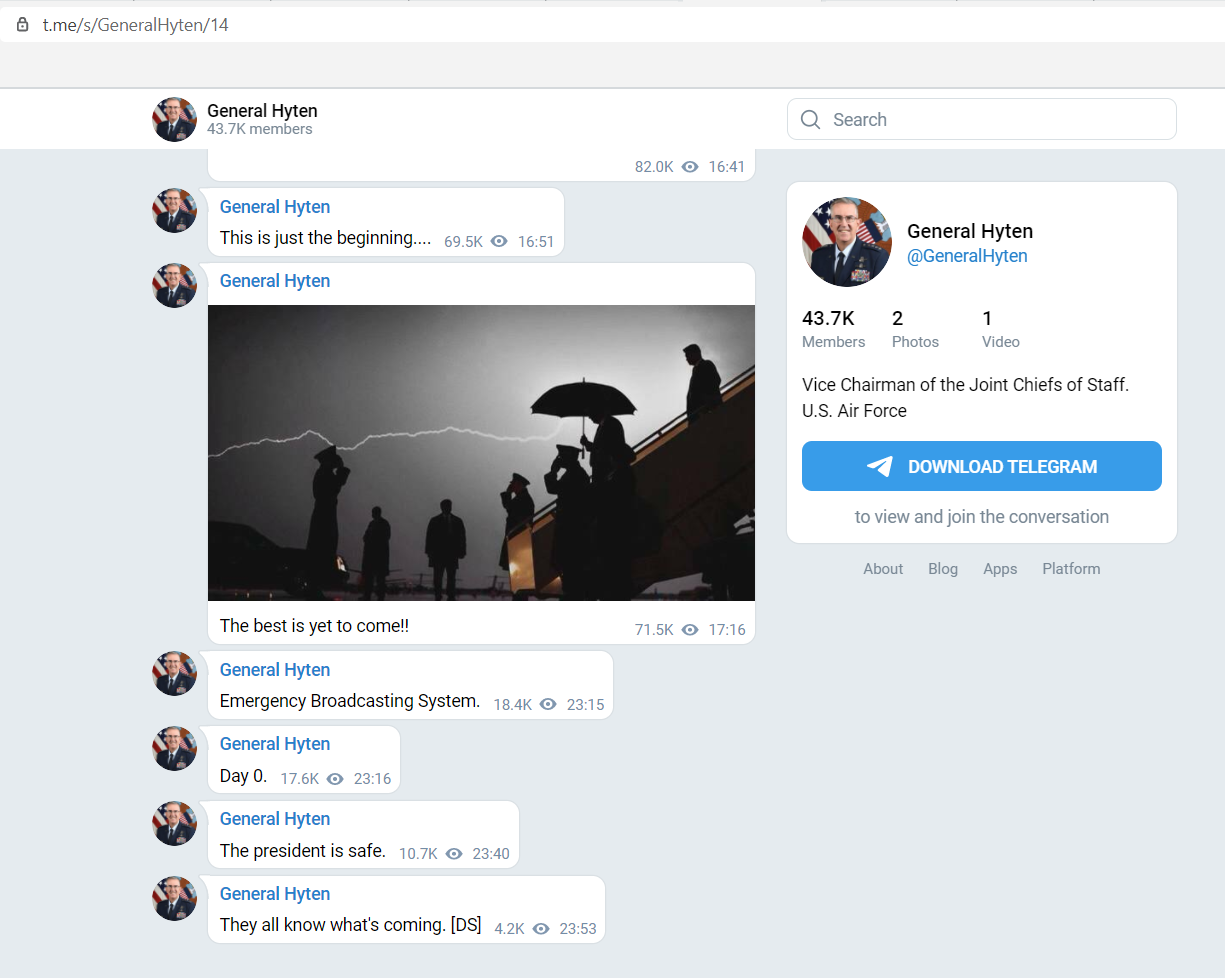1225x978 pixels.
Task: Click the large profile photo in info card
Action: (847, 242)
